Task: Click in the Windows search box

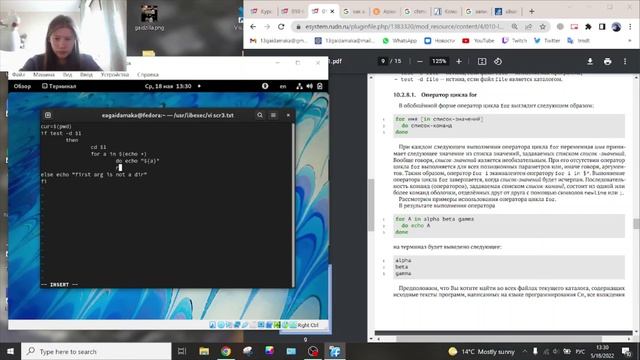Action: (96, 351)
